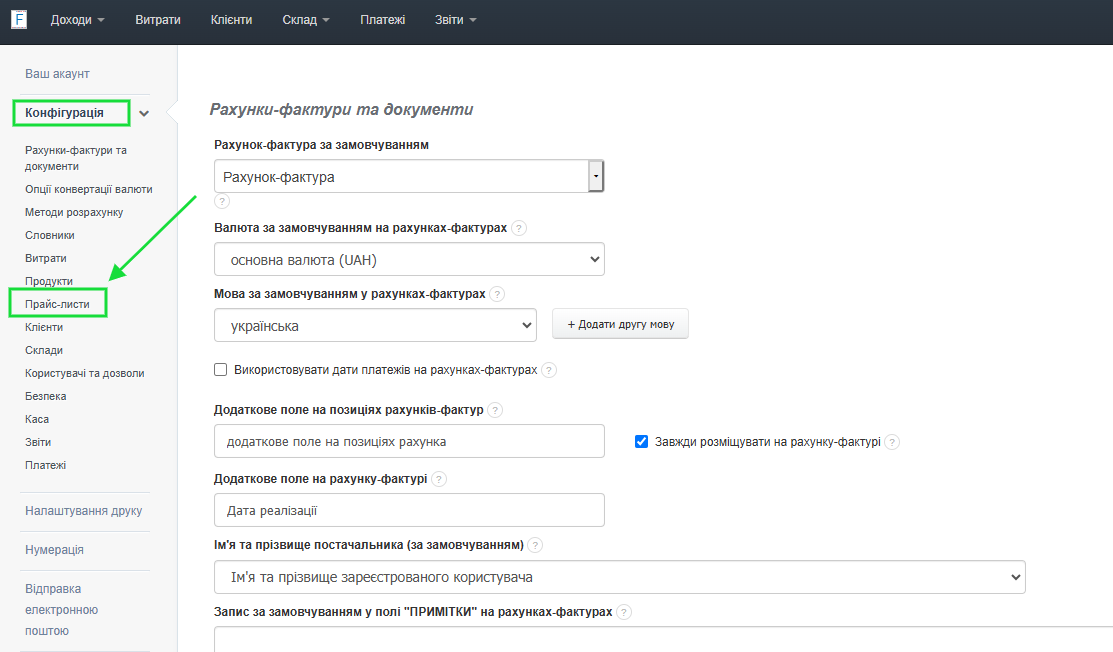Click the 'Дата реалізації' input field
Viewport: 1113px width, 652px height.
pos(409,510)
